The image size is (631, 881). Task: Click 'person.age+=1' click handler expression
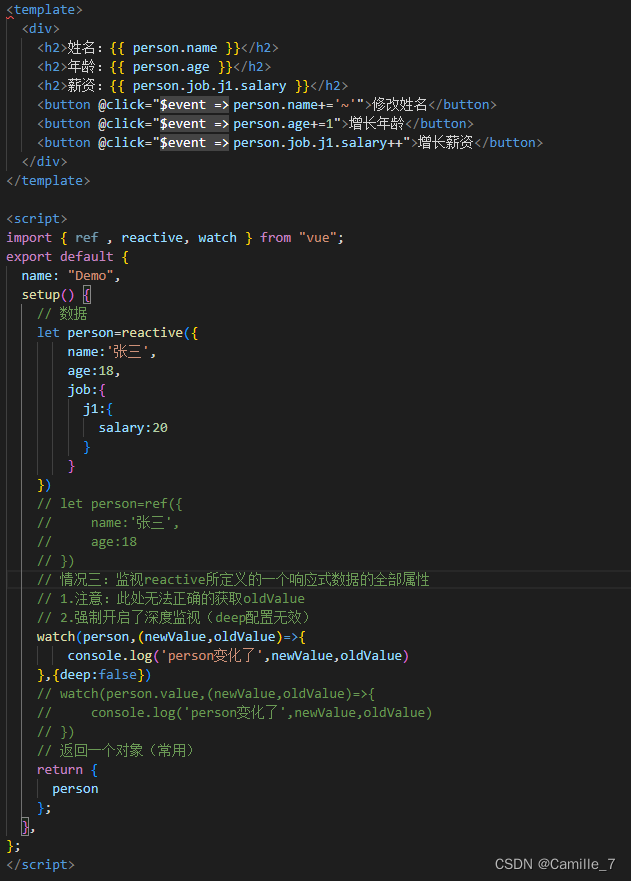(283, 124)
